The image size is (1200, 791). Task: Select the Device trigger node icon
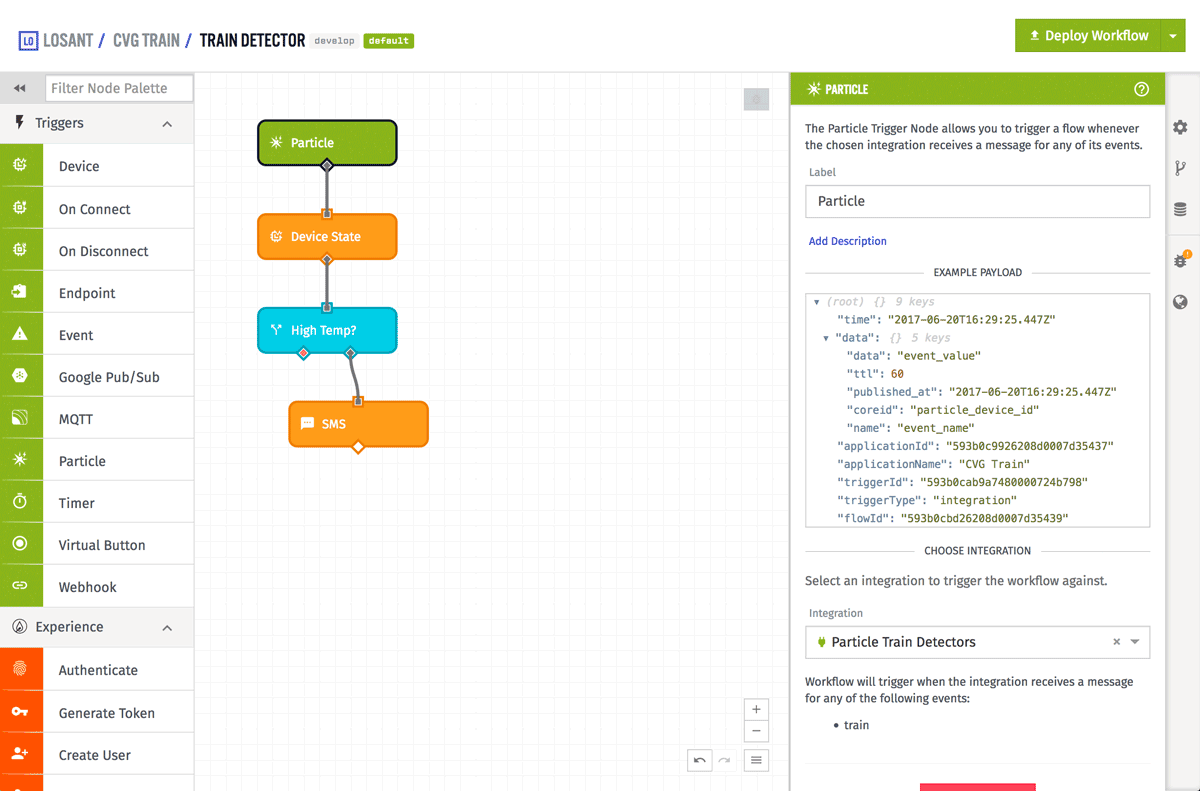[x=21, y=166]
